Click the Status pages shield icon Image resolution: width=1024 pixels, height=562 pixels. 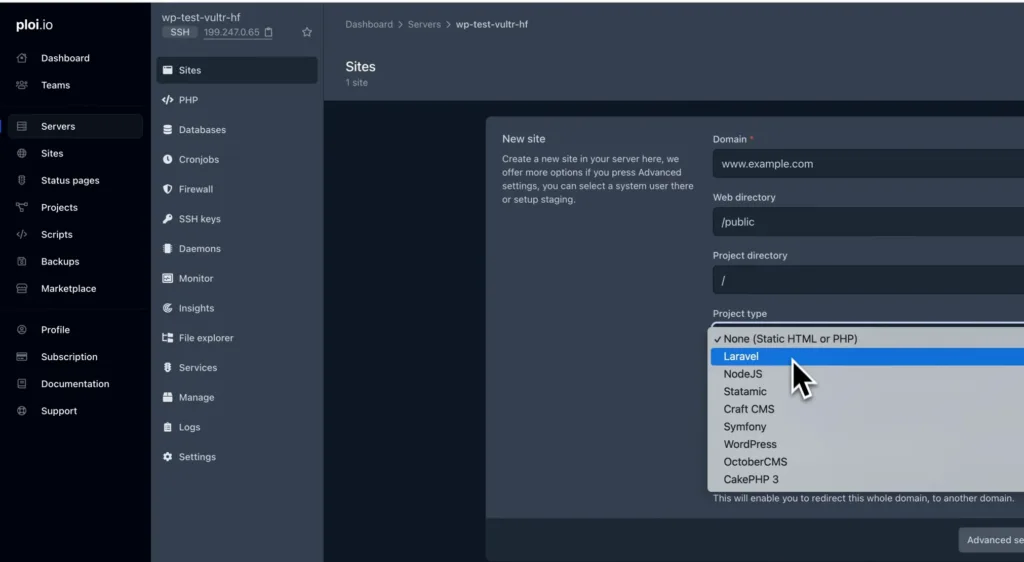point(22,180)
